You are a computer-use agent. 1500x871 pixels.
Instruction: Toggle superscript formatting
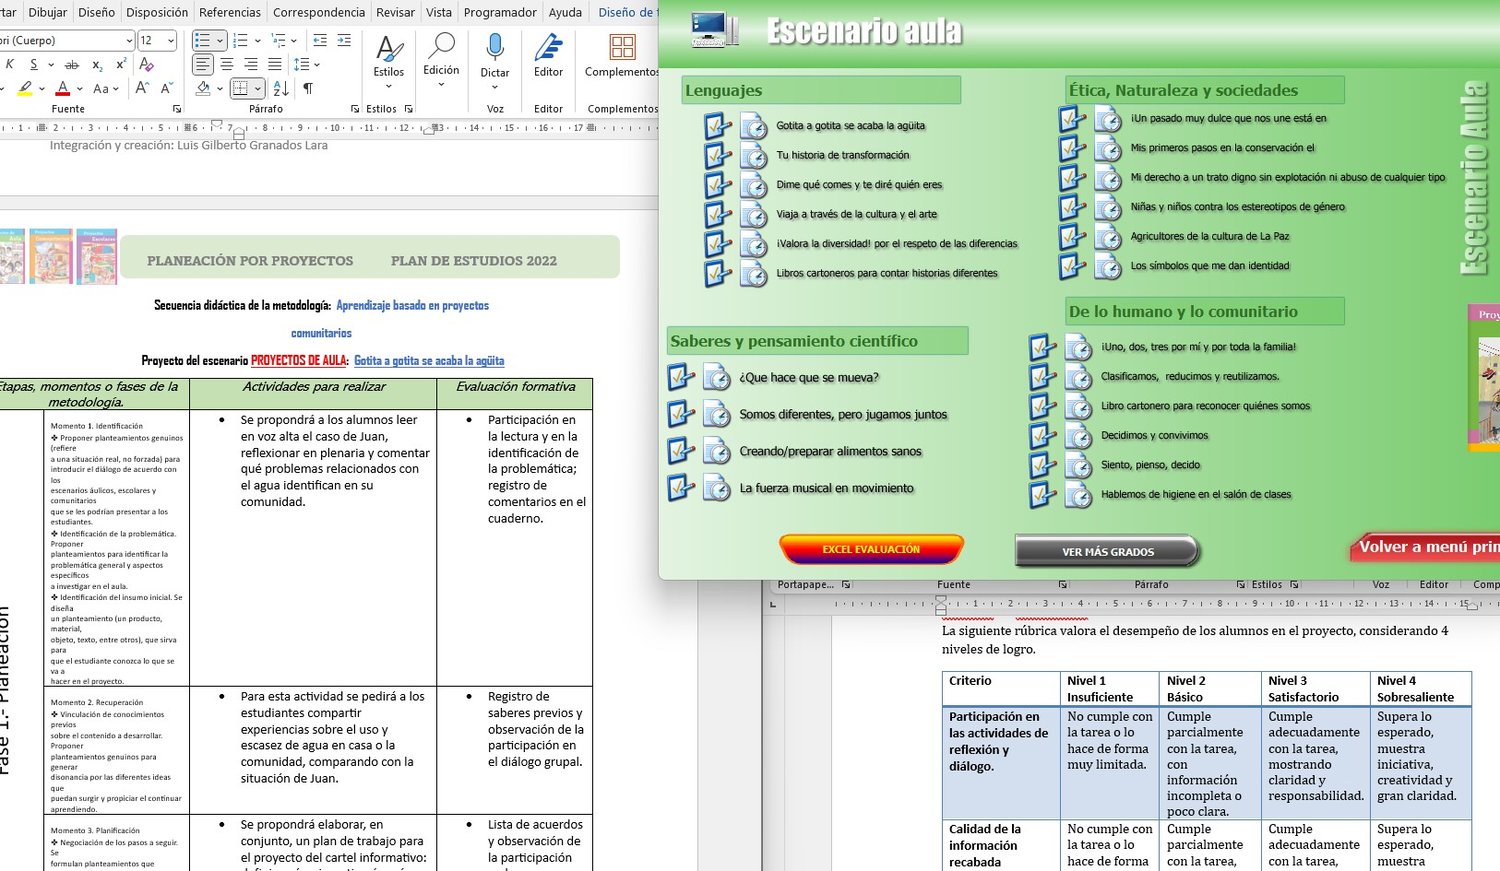point(121,64)
